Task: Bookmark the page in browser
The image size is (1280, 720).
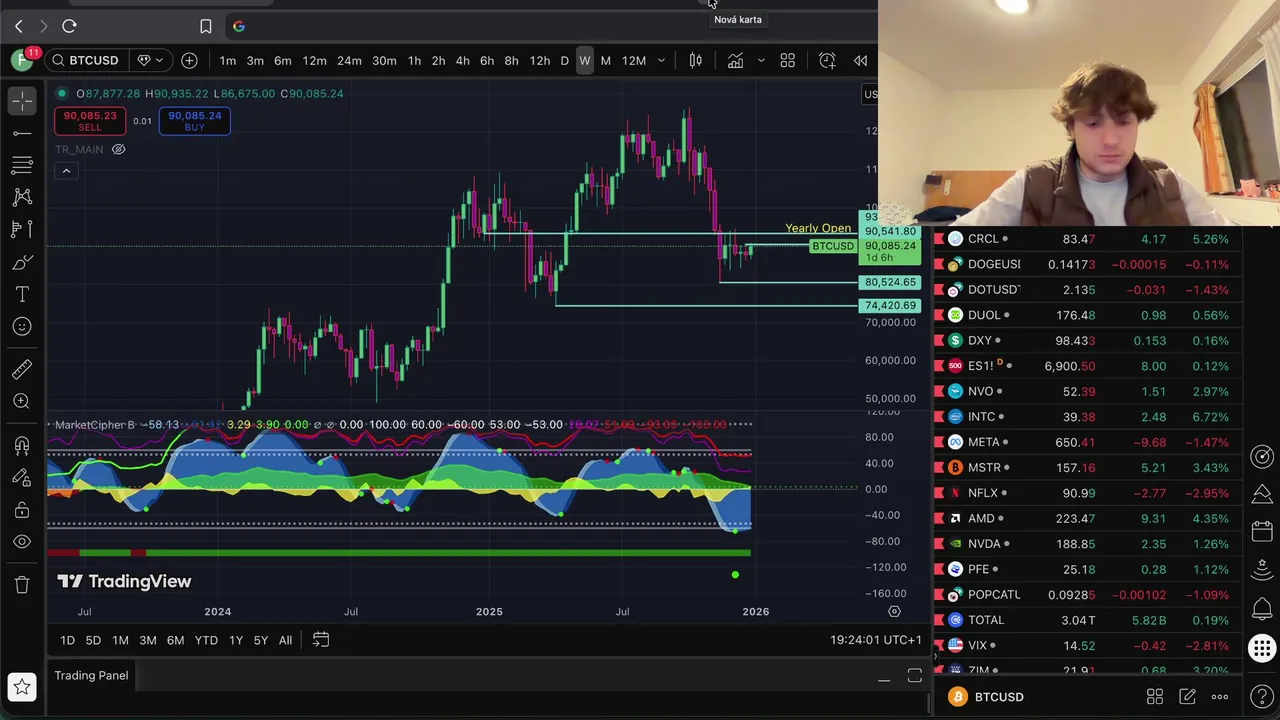Action: [205, 26]
